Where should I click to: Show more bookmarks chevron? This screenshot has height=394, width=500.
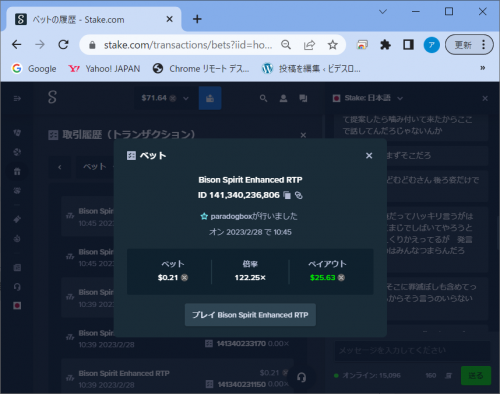[x=482, y=68]
